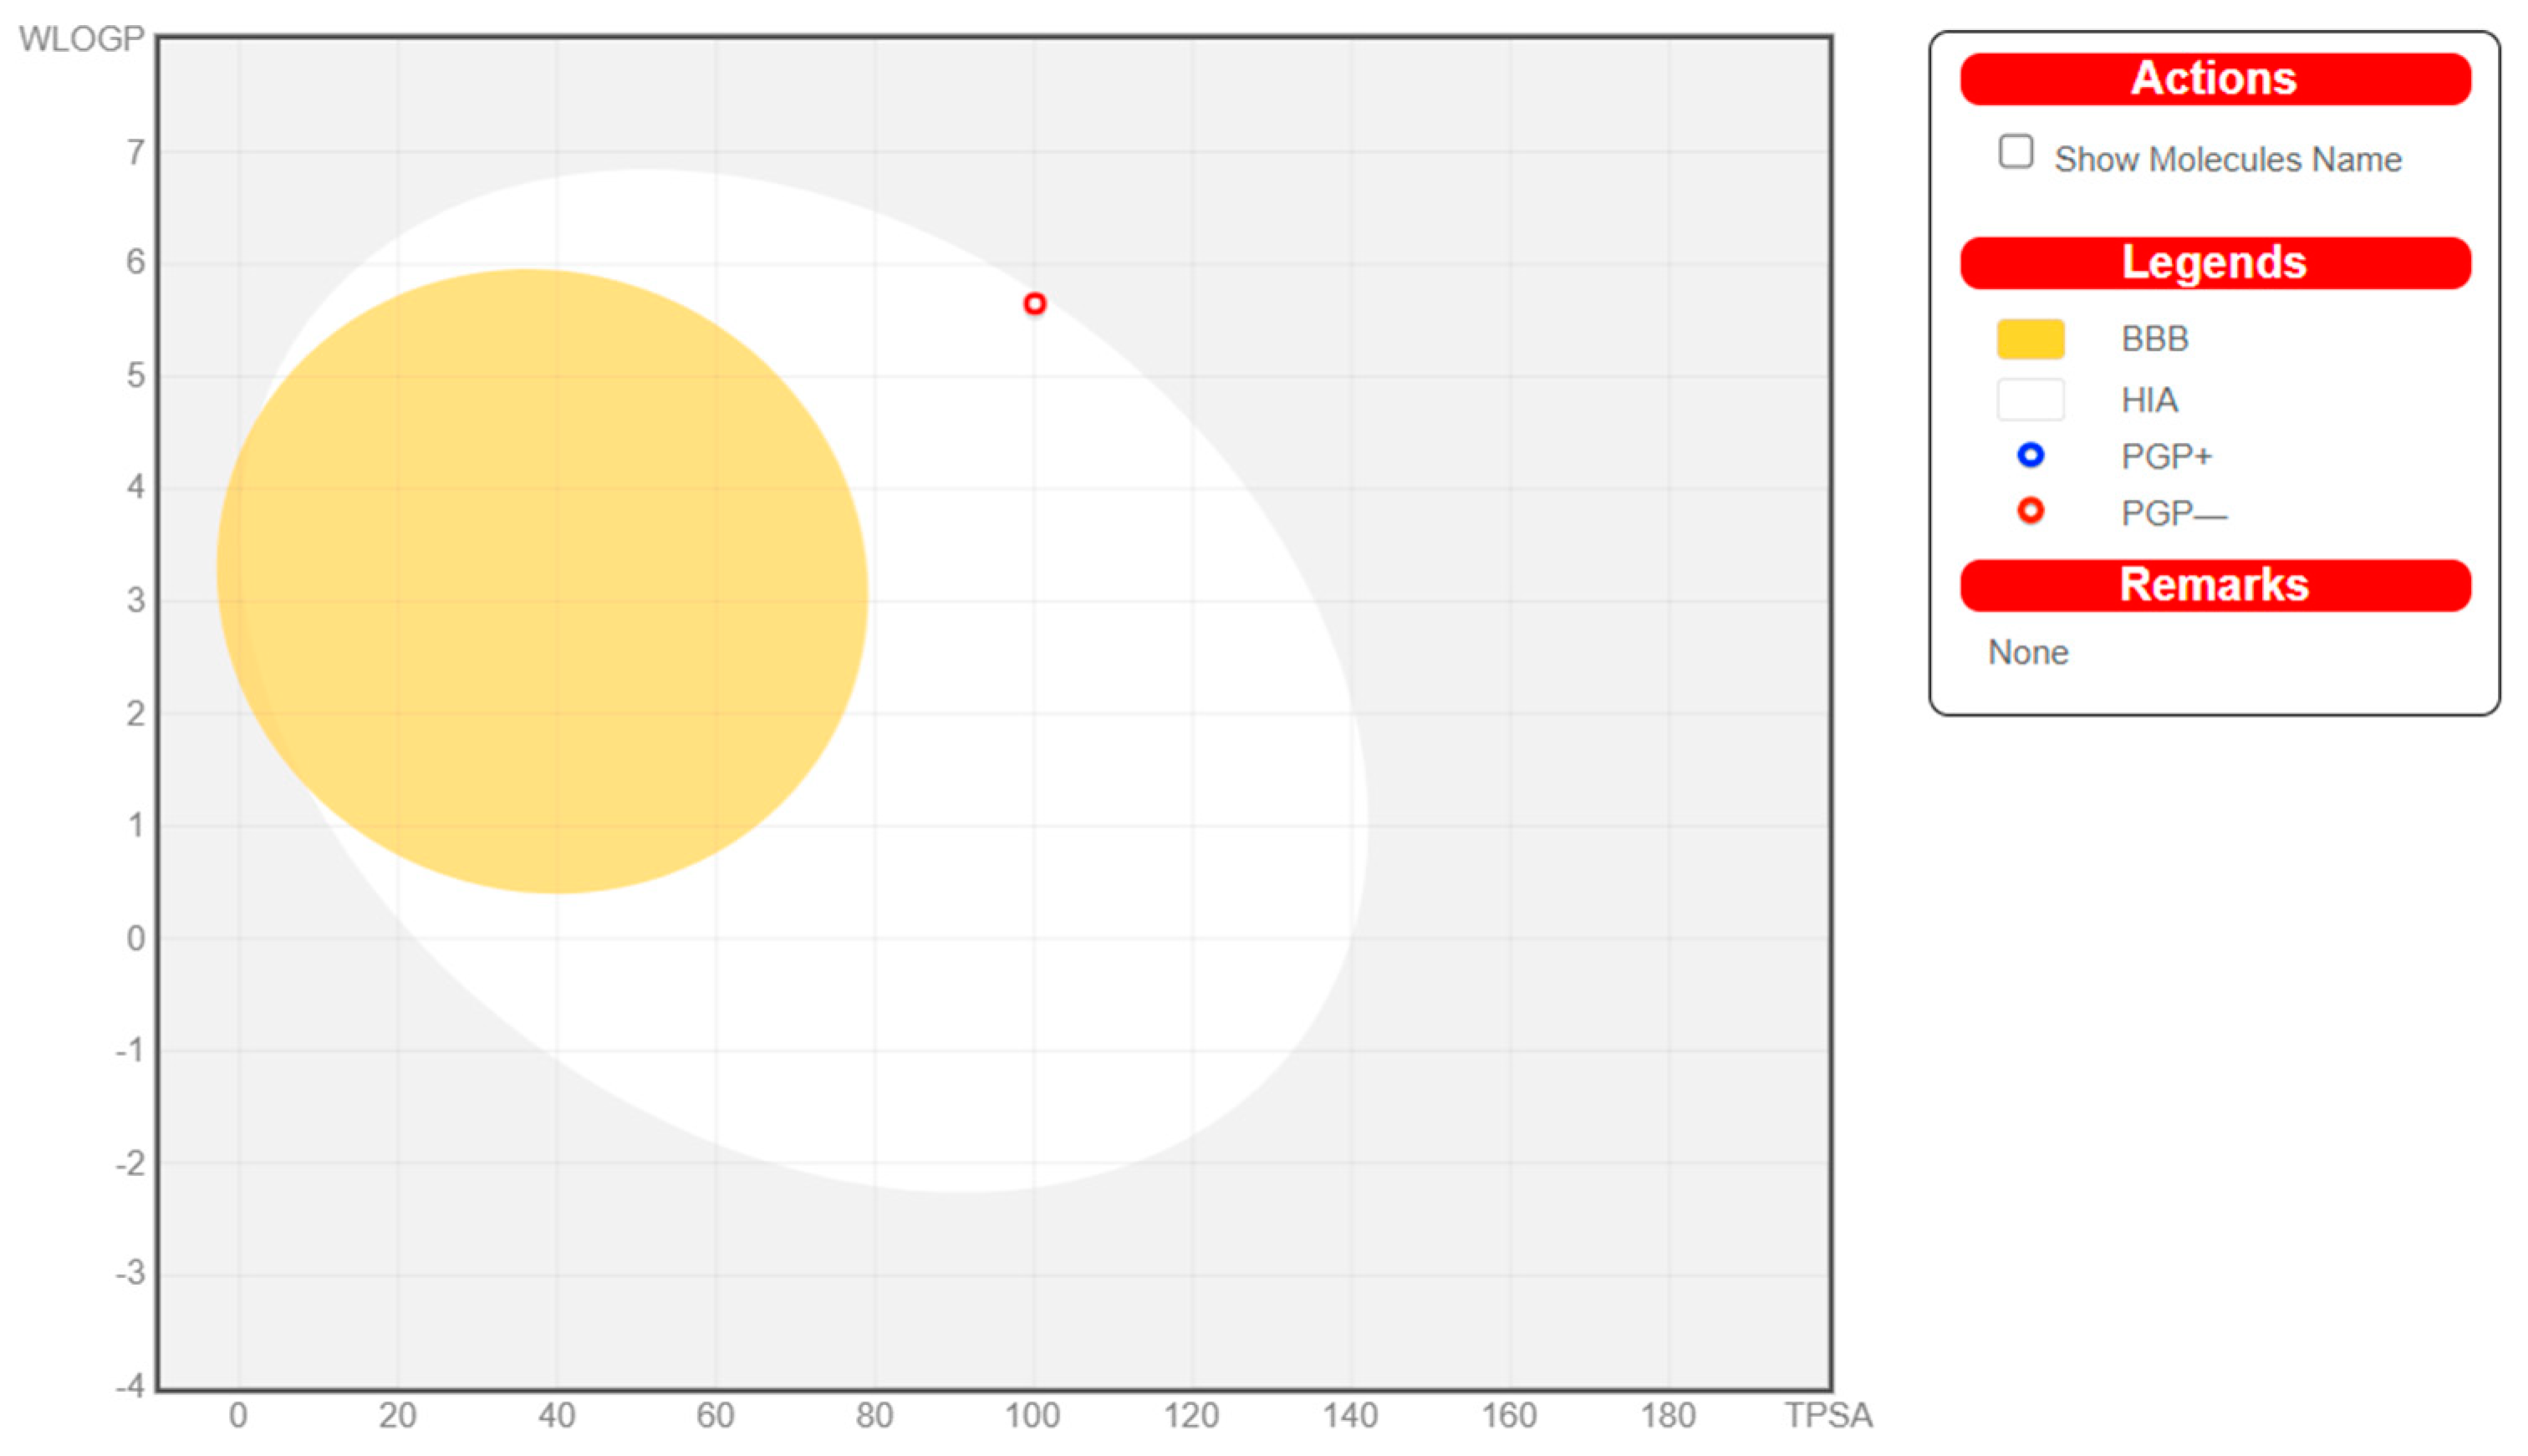Click the WLOGP axis label
This screenshot has width=2528, height=1456.
(x=81, y=38)
